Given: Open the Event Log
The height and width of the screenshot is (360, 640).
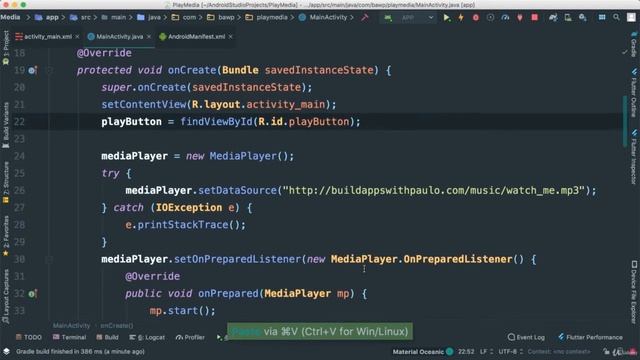Looking at the screenshot, I should [x=526, y=337].
